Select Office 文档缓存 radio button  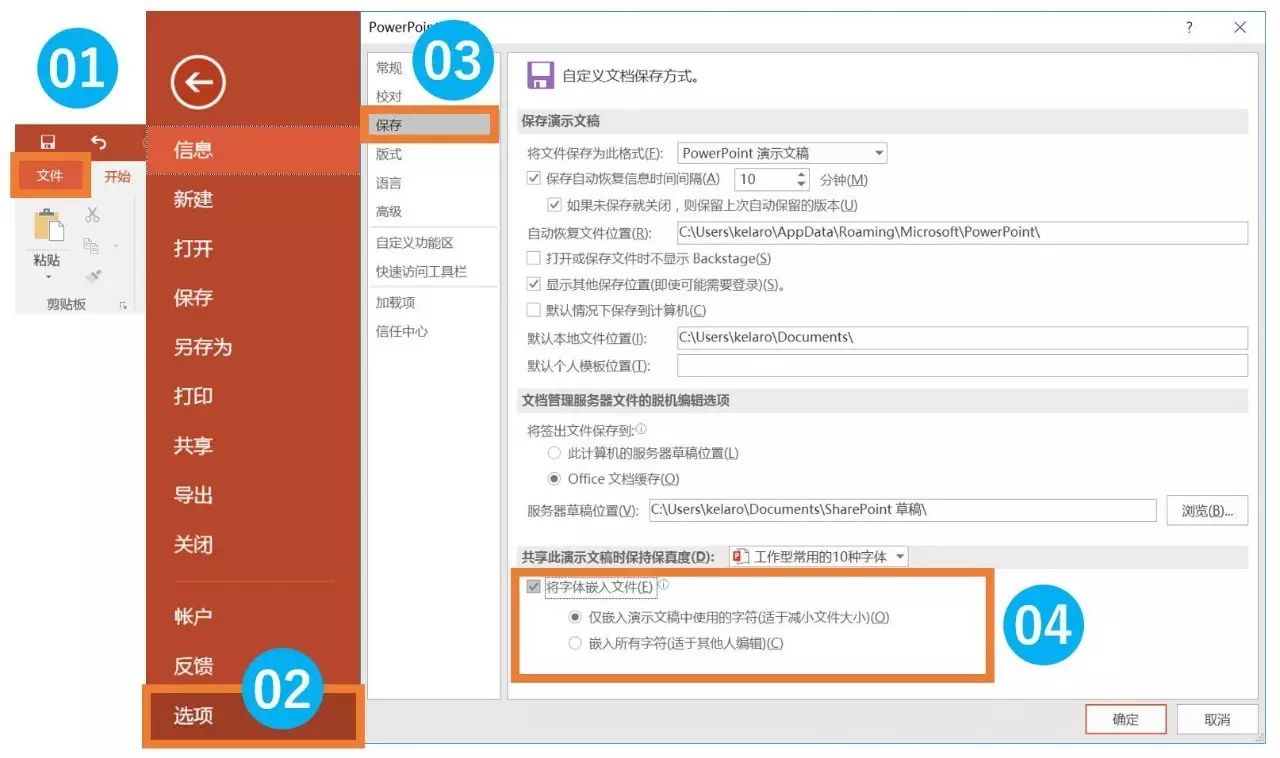(x=554, y=479)
